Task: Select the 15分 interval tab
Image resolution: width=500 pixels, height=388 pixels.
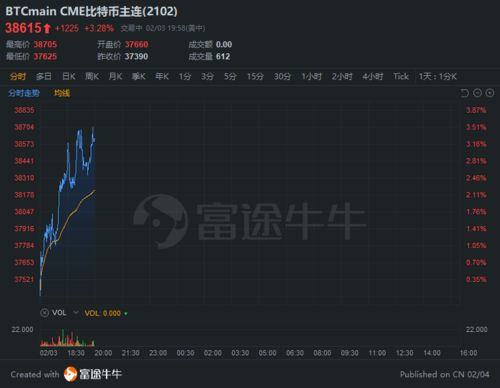Action: click(255, 77)
